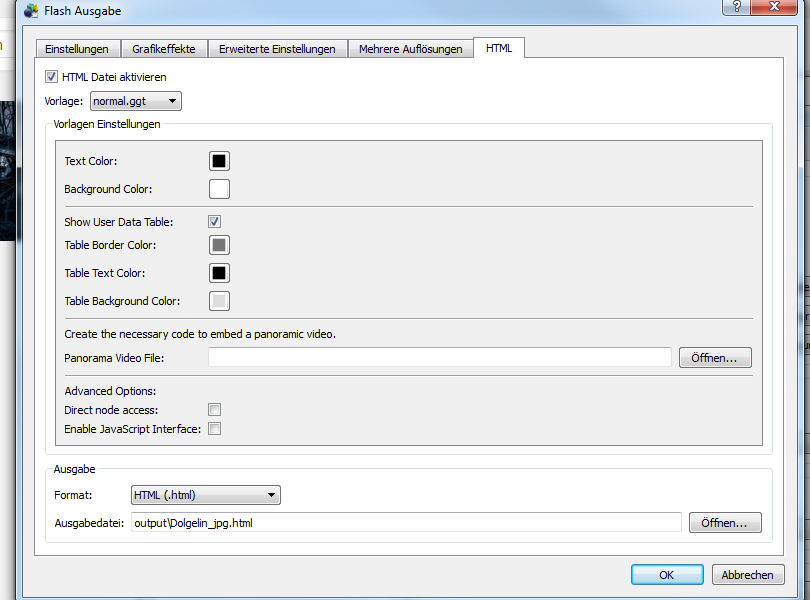Confirm the dialog with OK
Image resolution: width=810 pixels, height=600 pixels.
[666, 575]
